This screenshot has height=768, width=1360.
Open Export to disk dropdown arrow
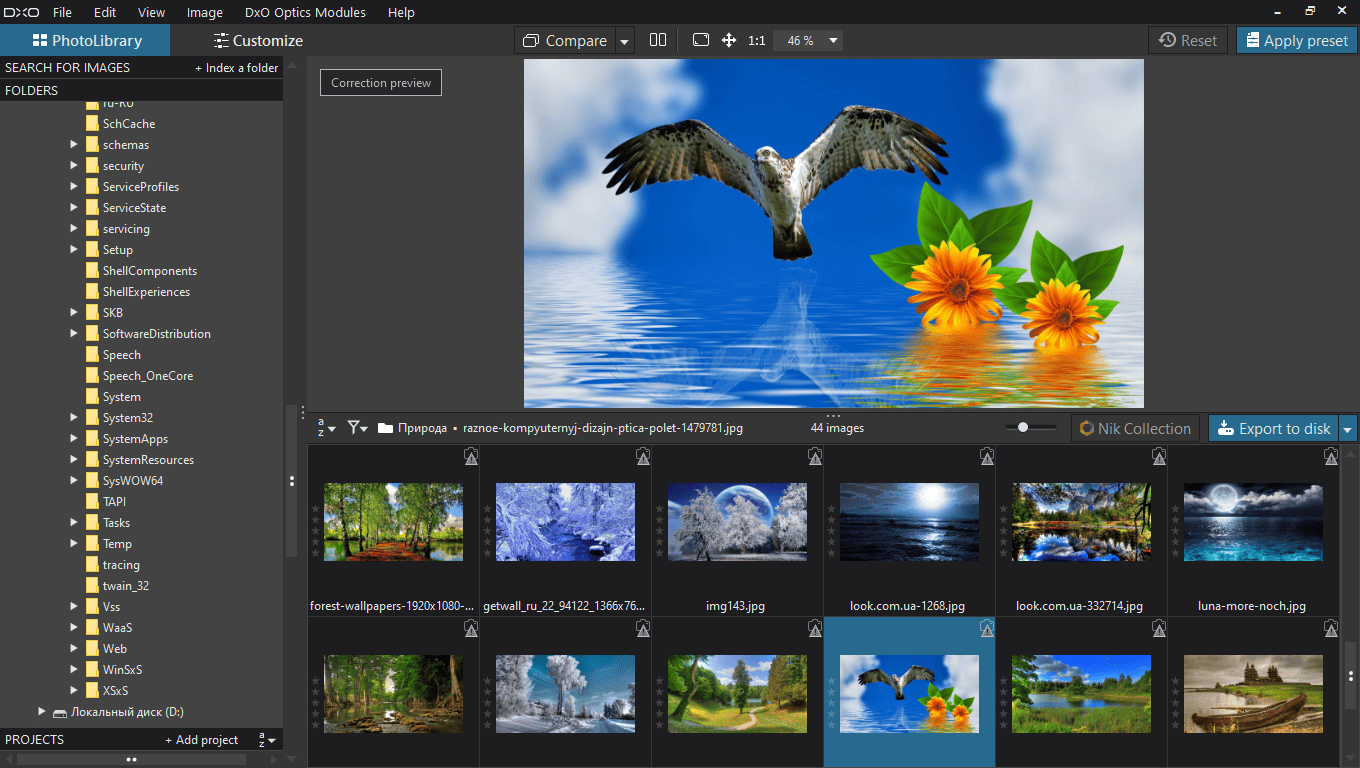click(x=1348, y=429)
